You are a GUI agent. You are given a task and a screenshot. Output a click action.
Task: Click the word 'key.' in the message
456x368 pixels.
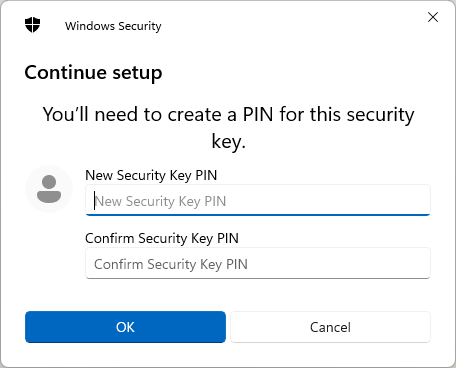(x=229, y=142)
